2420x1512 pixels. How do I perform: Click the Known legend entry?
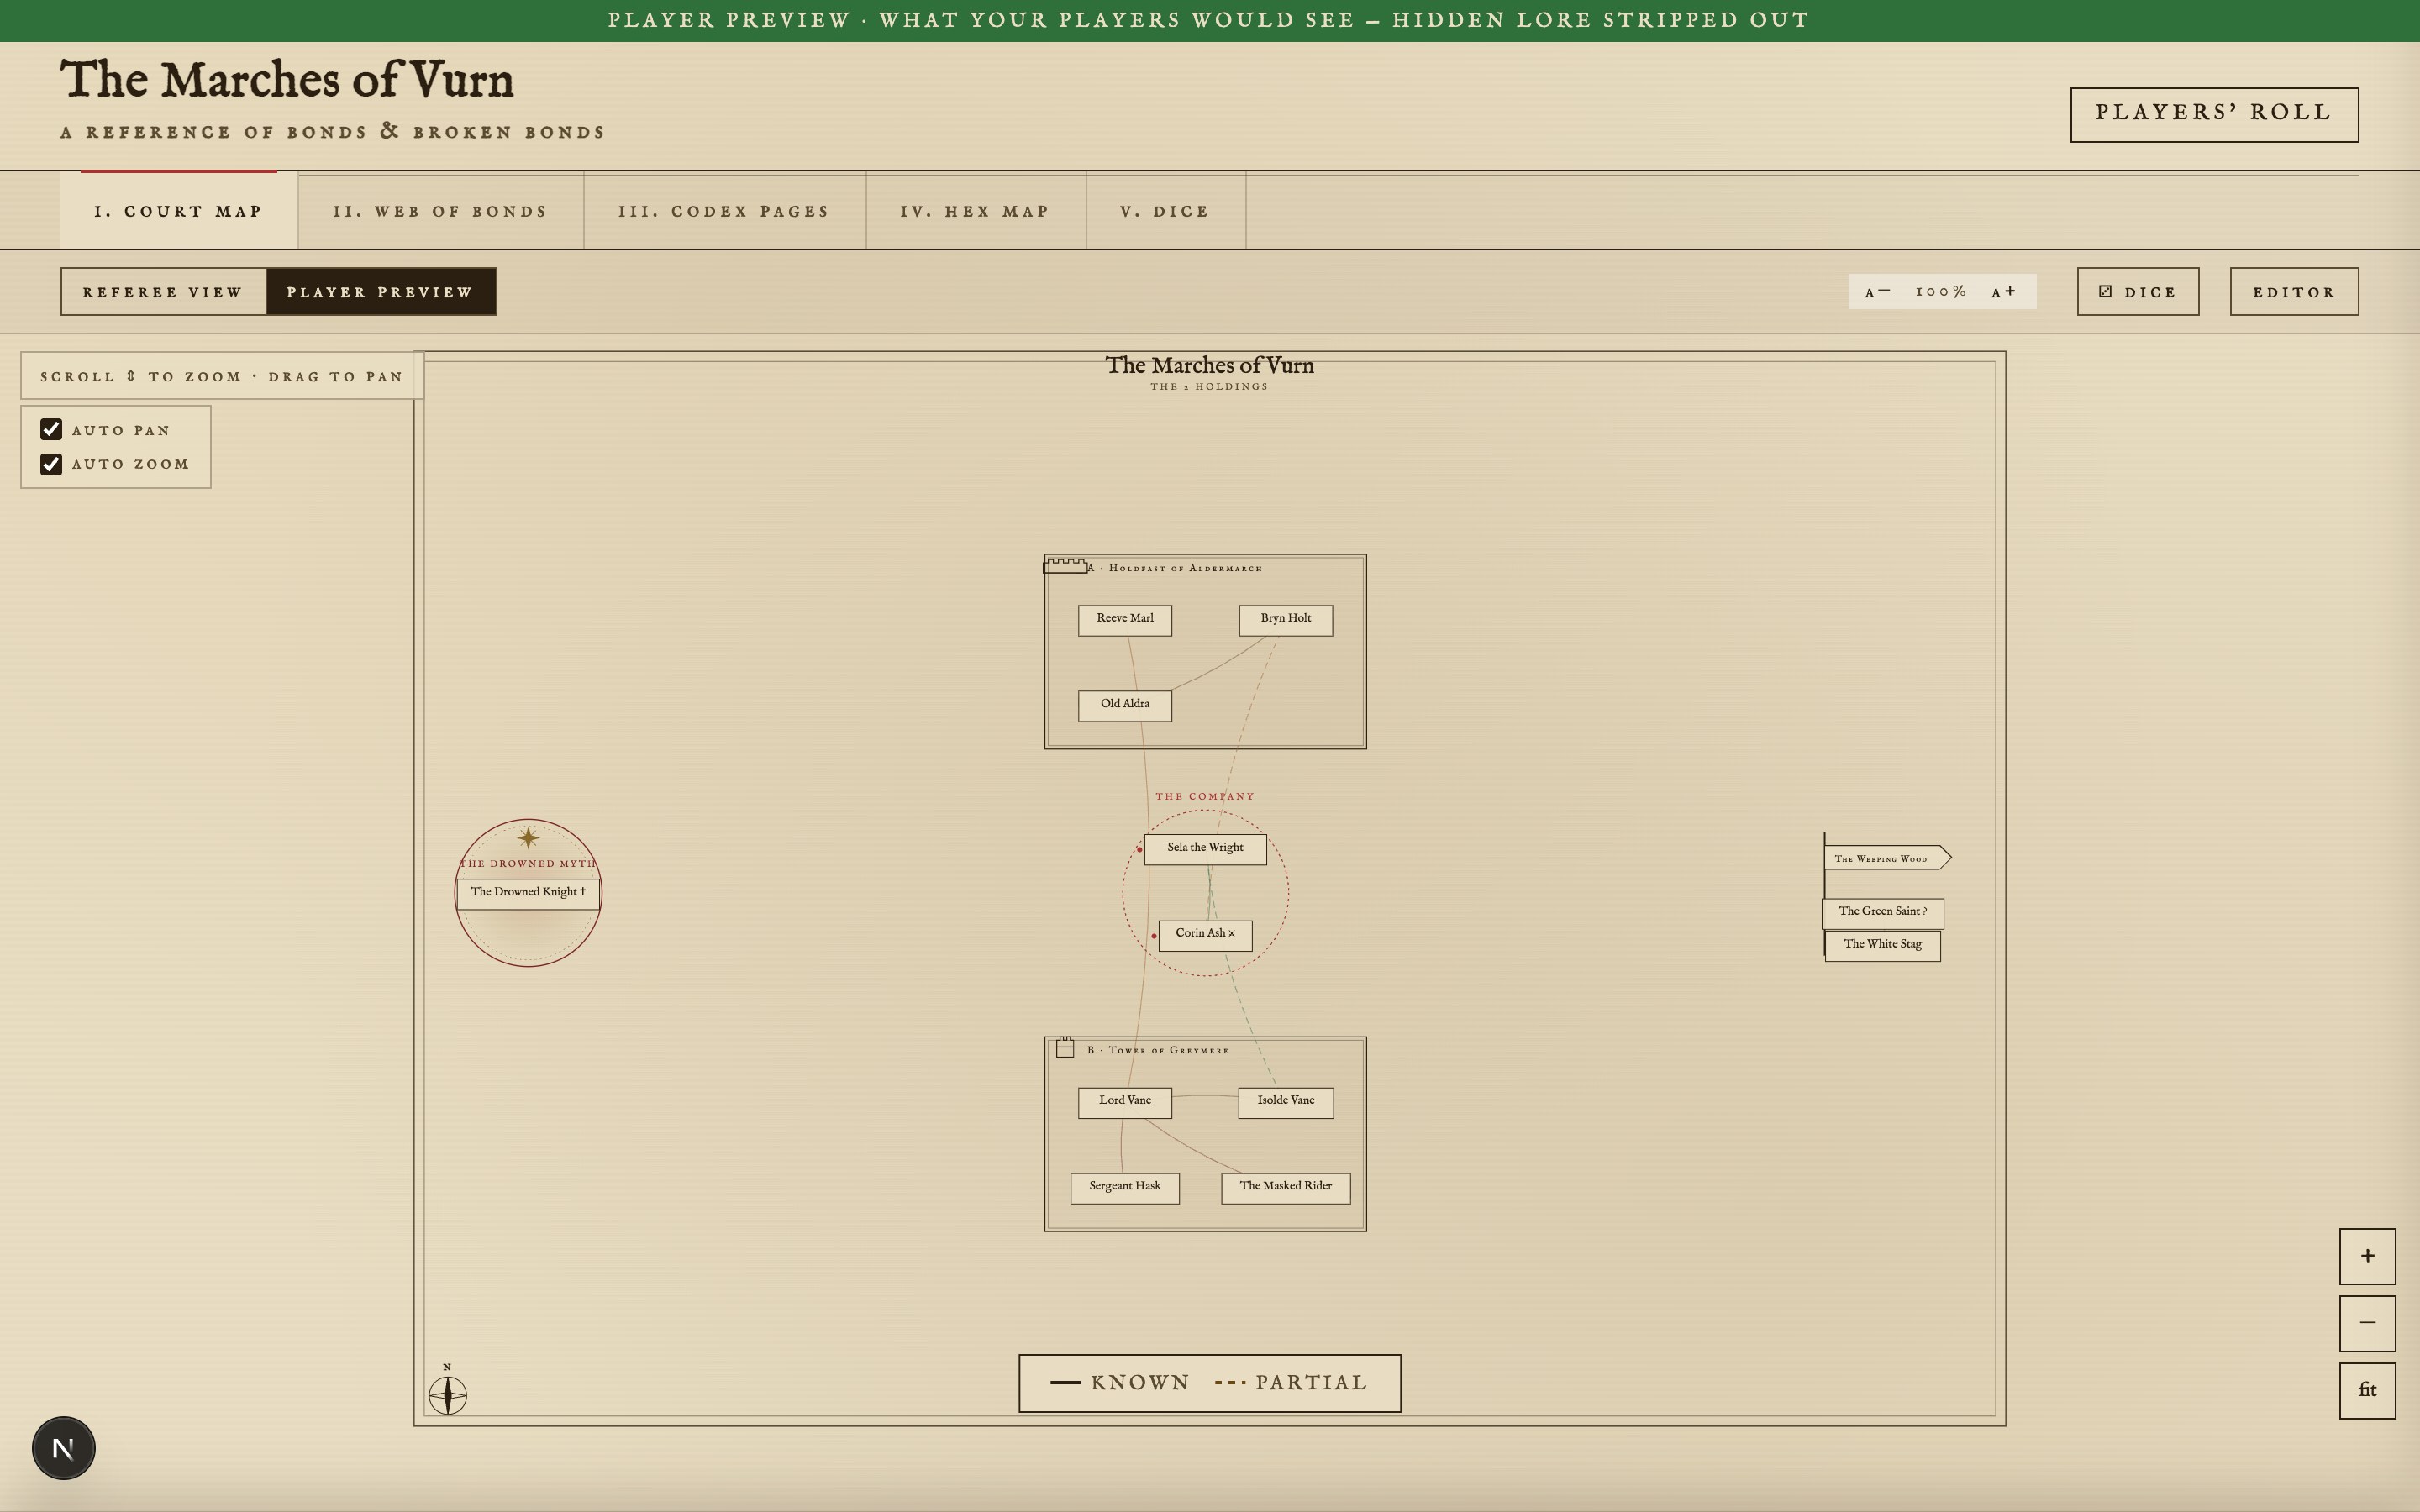pyautogui.click(x=1120, y=1383)
